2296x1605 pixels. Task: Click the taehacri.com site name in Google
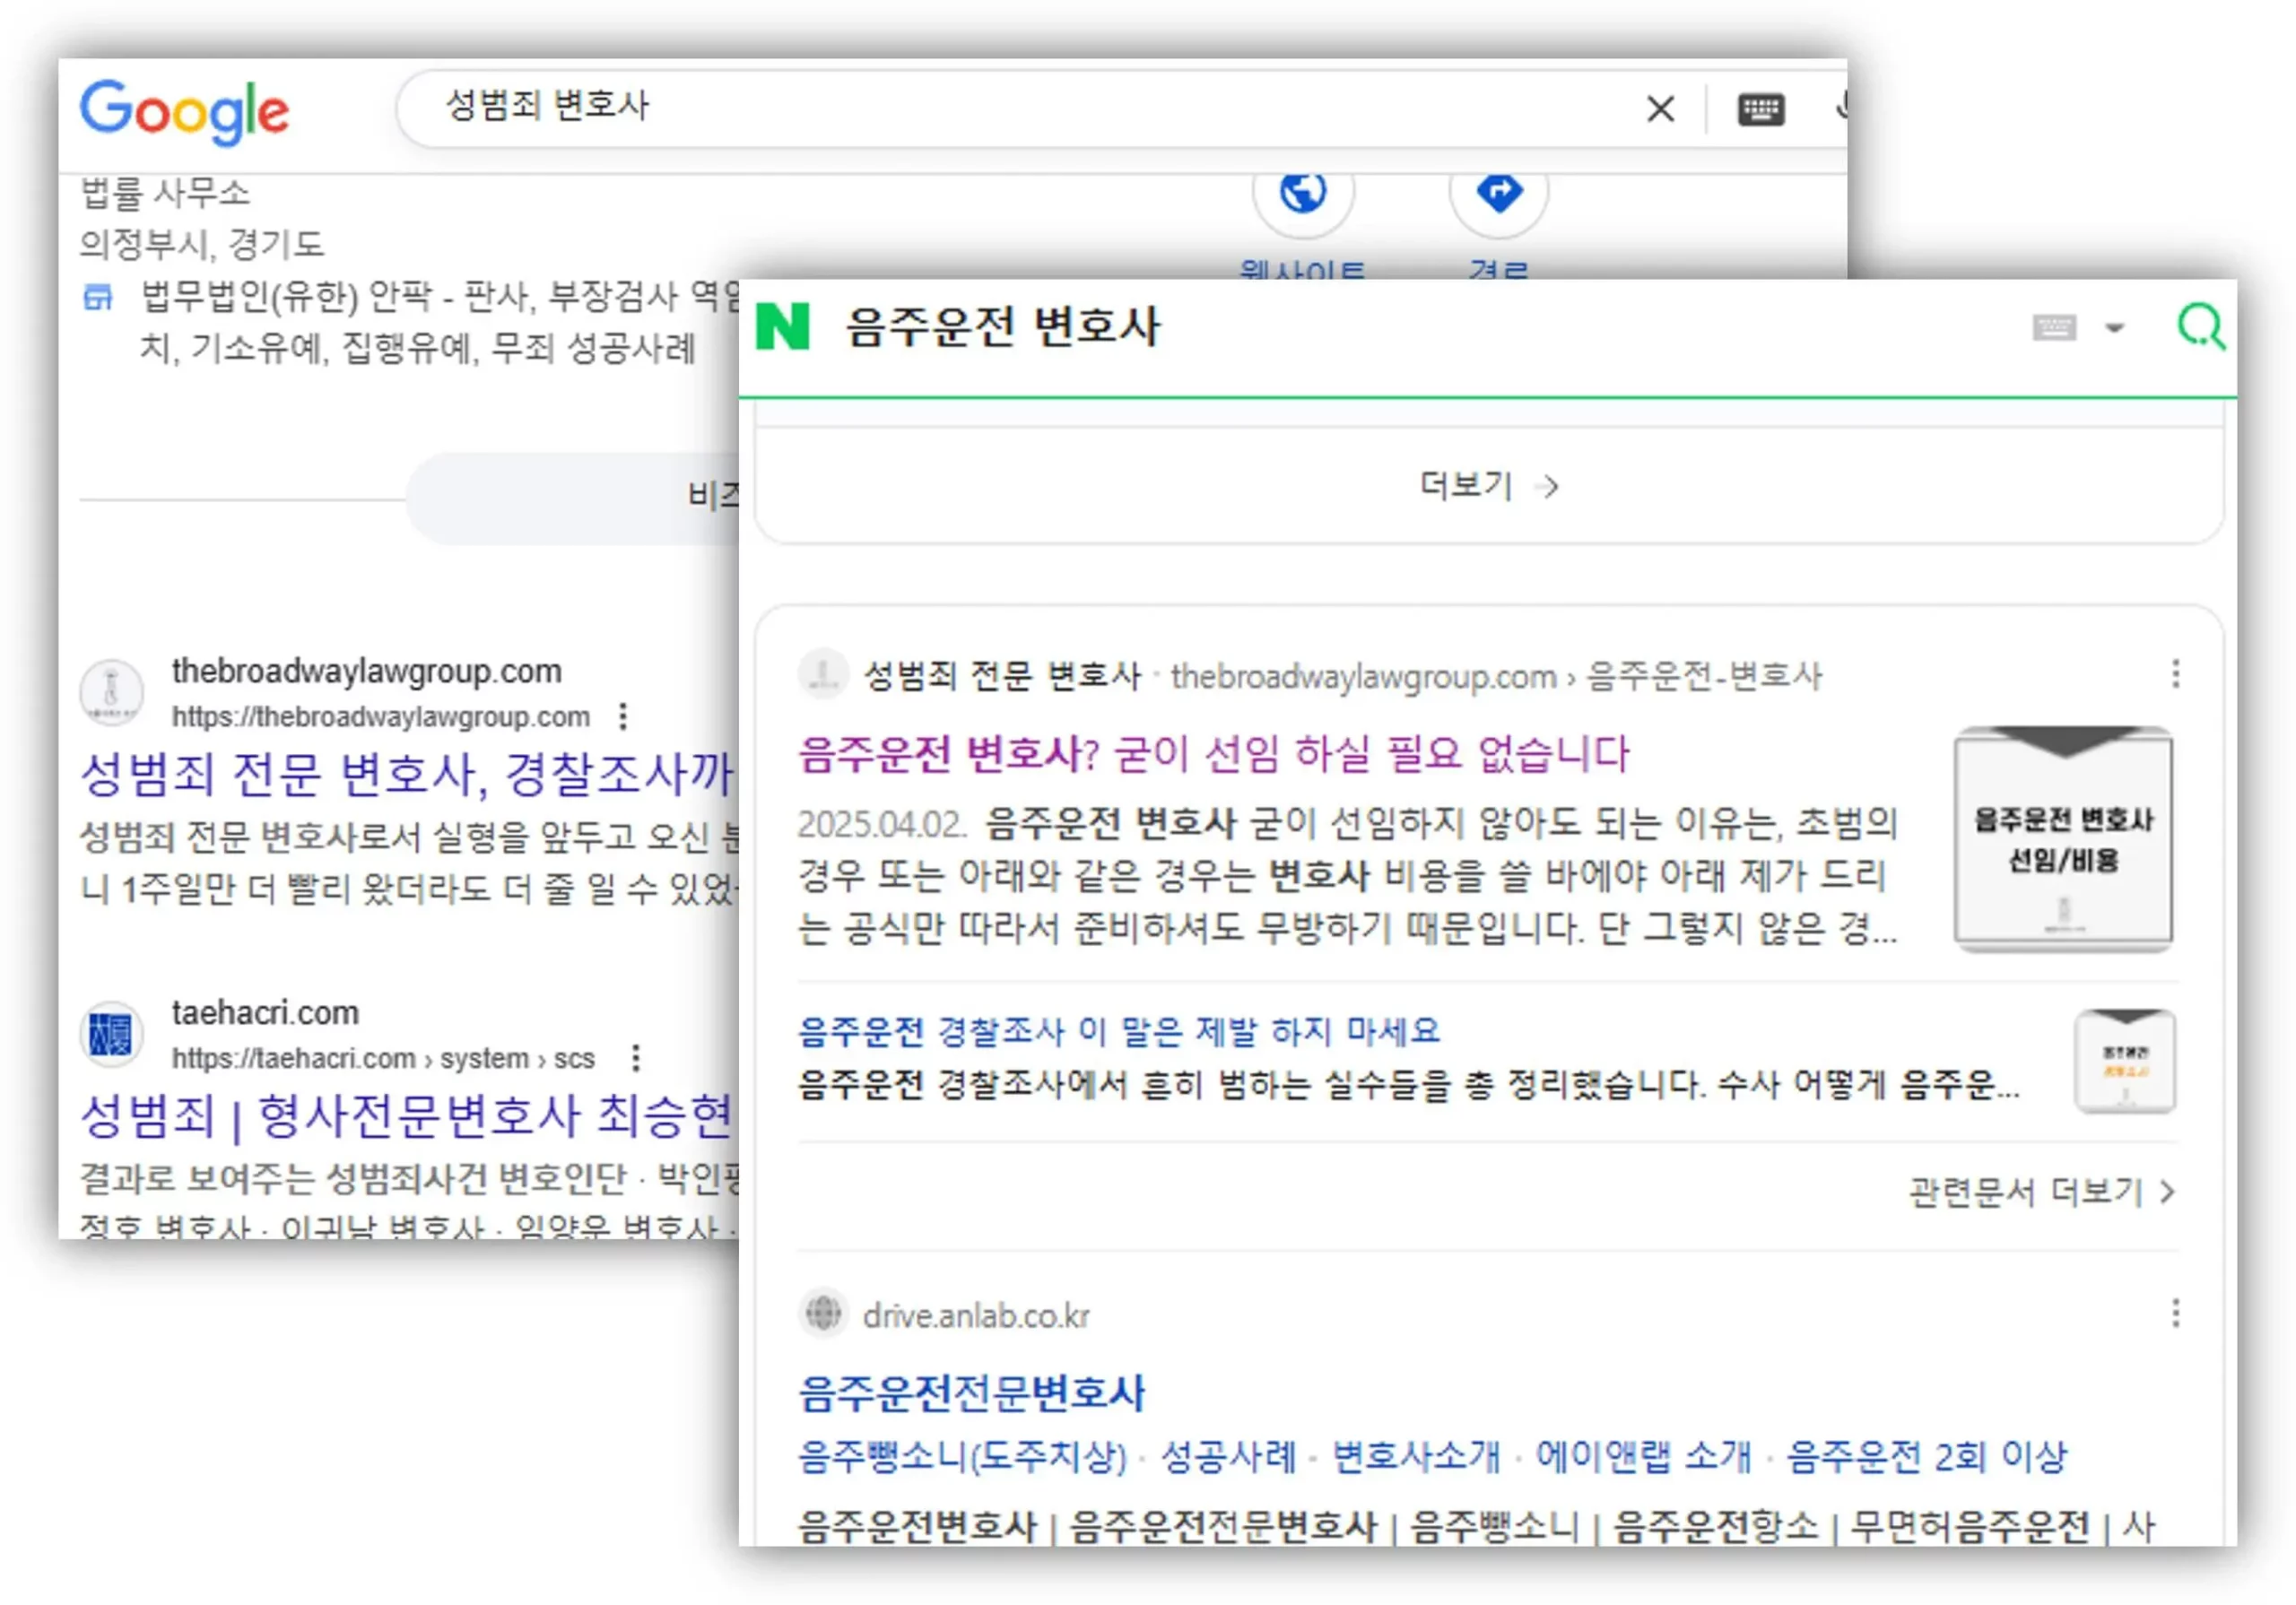coord(265,1013)
